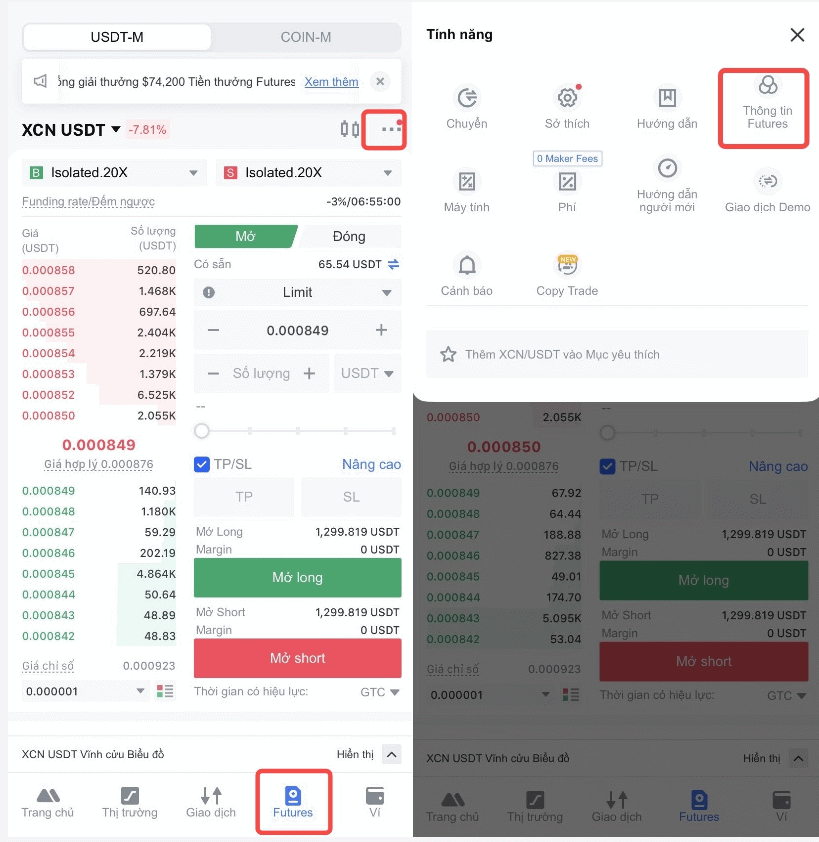
Task: Open the candlestick chart icon beside XCN USDT
Action: pyautogui.click(x=350, y=129)
